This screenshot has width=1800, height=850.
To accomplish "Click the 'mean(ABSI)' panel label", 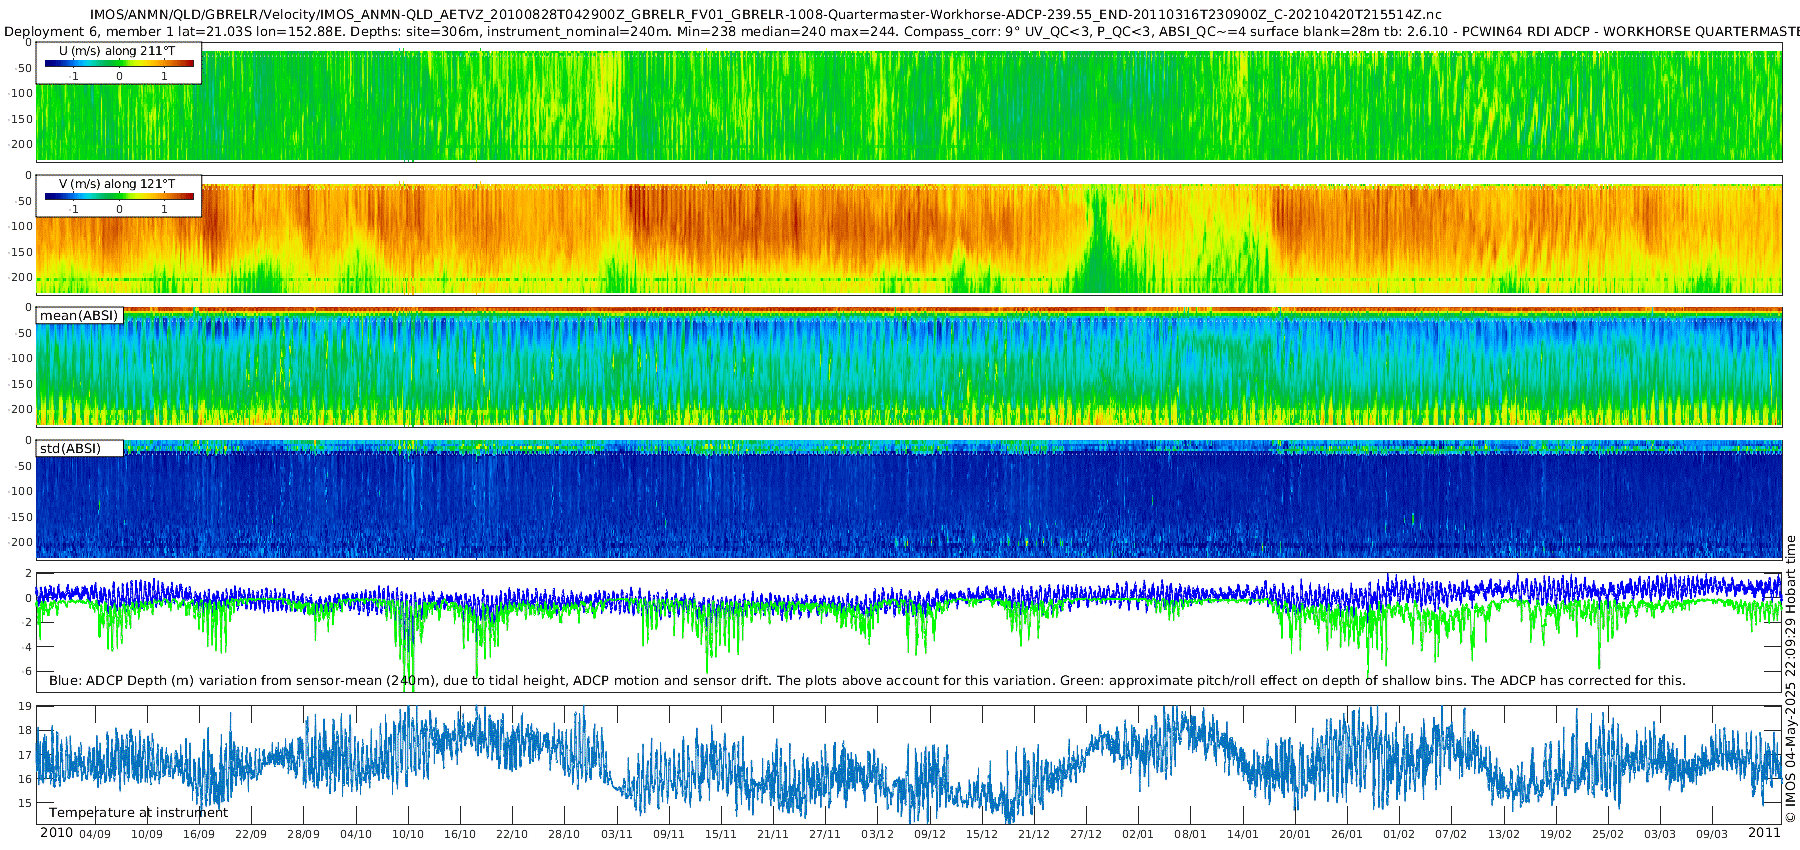I will click(x=79, y=316).
